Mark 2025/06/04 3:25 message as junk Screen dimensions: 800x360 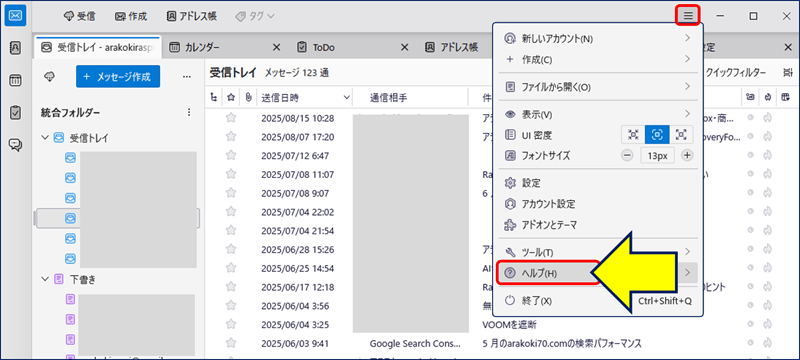pyautogui.click(x=766, y=324)
